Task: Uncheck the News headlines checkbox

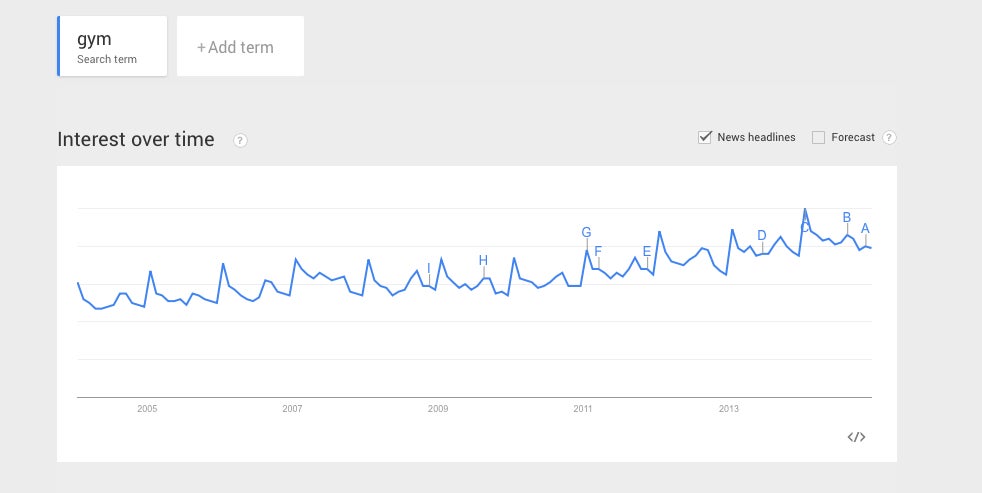Action: click(705, 137)
